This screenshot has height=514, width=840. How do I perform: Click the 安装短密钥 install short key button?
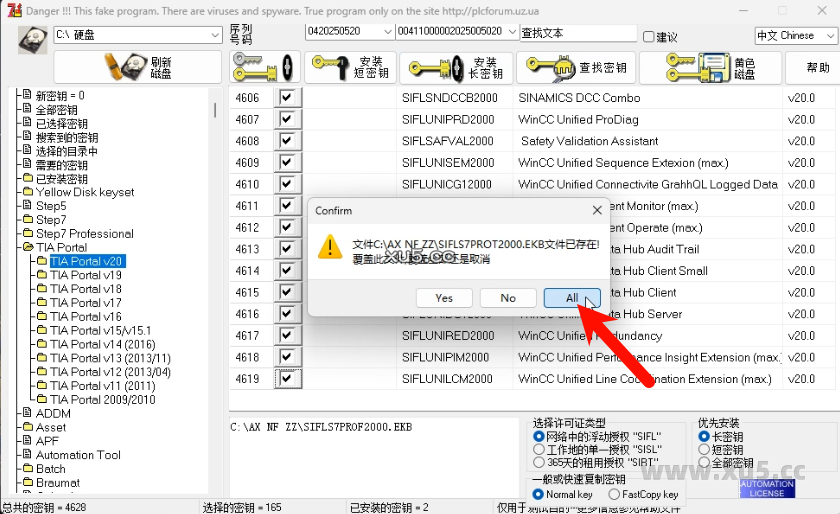click(349, 68)
